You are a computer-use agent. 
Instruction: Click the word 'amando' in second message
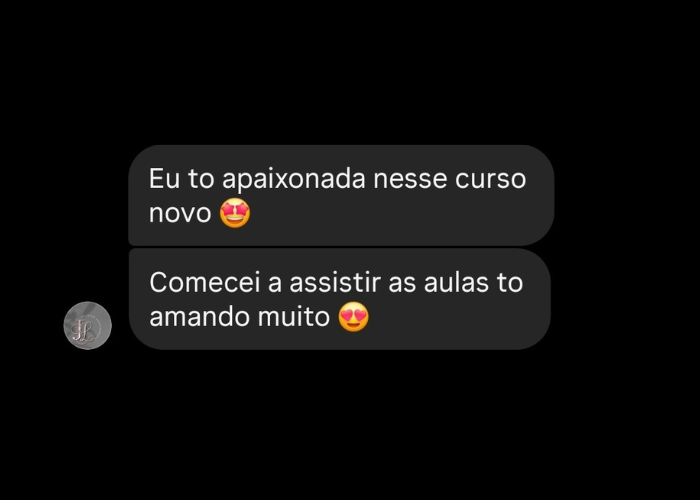point(200,317)
